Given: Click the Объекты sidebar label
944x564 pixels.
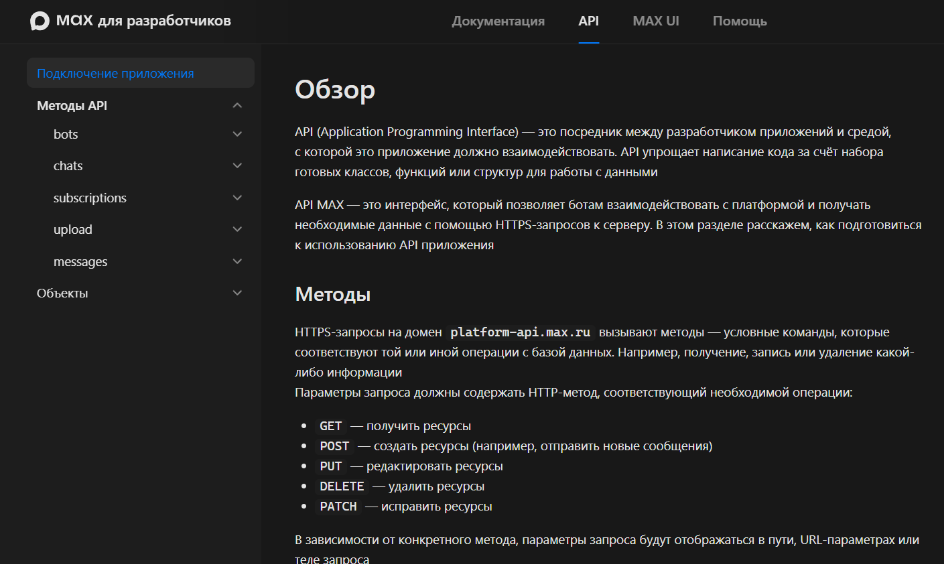Looking at the screenshot, I should (62, 293).
